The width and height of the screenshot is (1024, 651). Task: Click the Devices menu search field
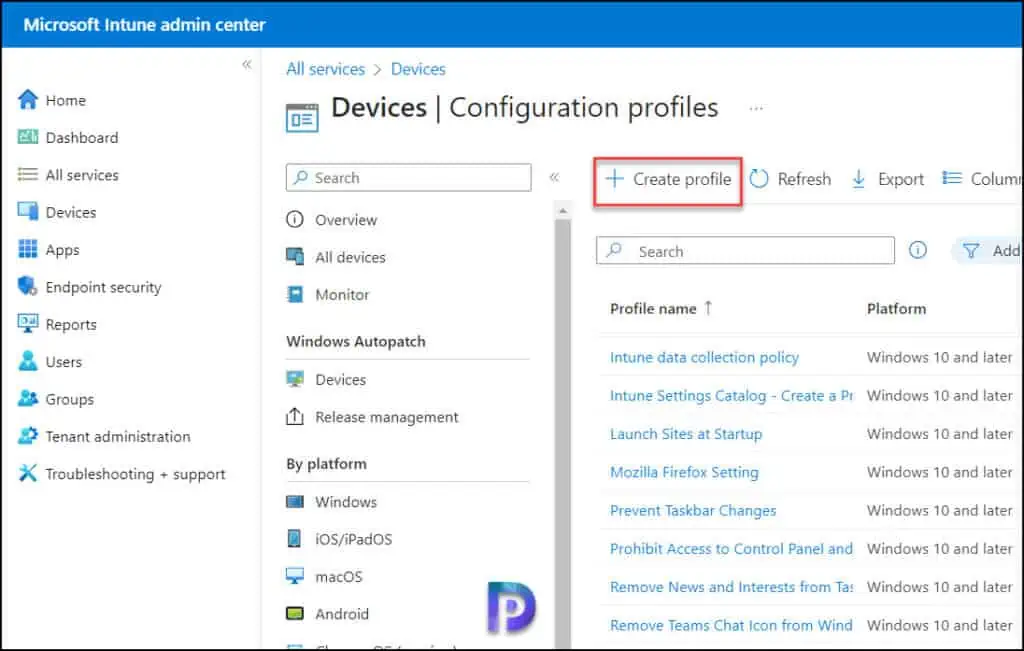click(x=408, y=178)
